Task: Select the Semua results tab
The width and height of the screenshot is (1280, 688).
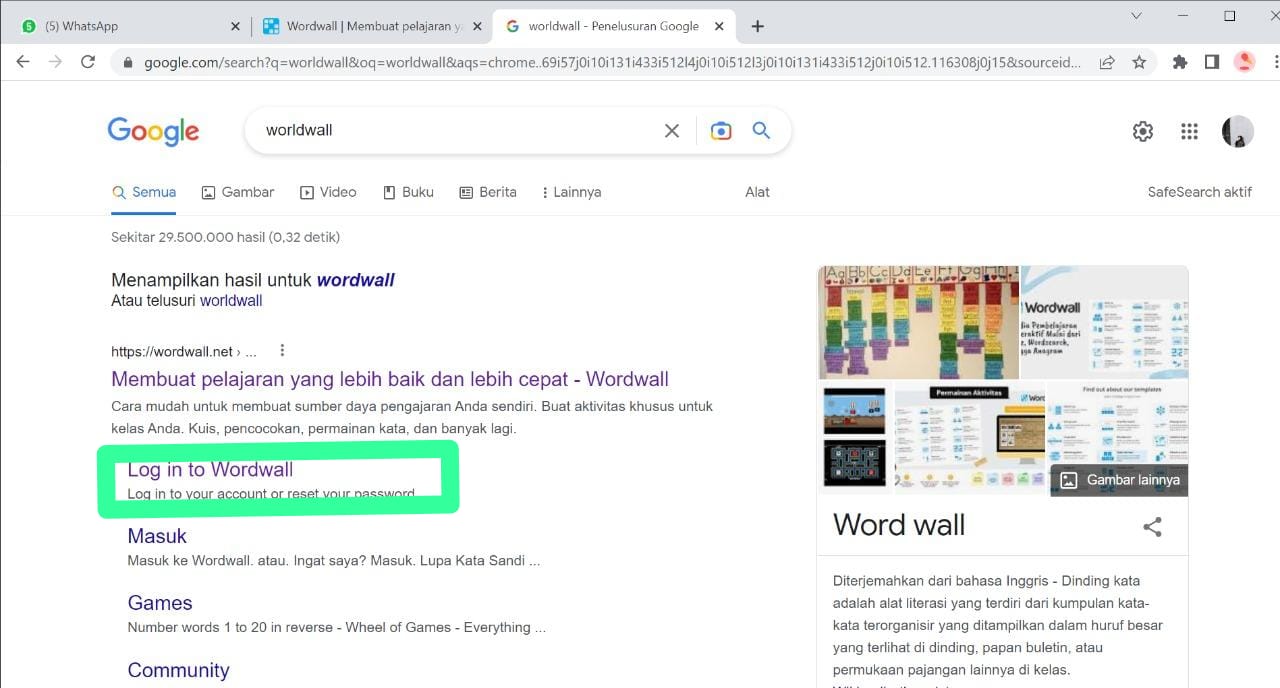Action: click(x=144, y=192)
